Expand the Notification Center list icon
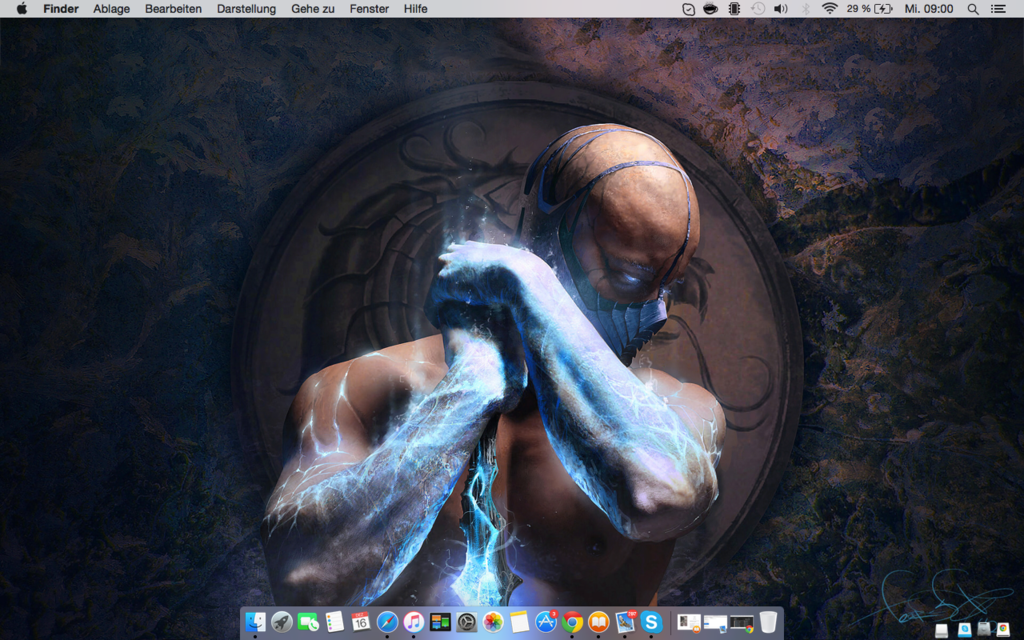Viewport: 1024px width, 640px height. point(998,9)
